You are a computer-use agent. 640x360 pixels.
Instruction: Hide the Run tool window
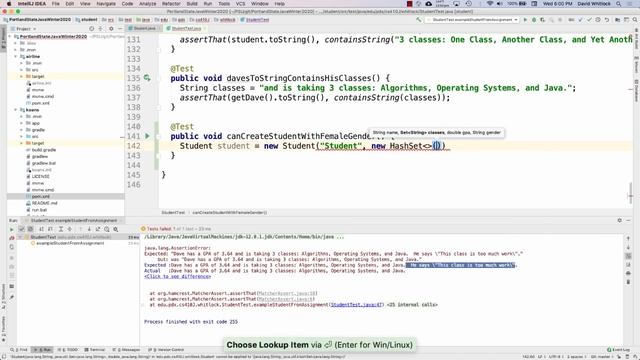point(629,220)
